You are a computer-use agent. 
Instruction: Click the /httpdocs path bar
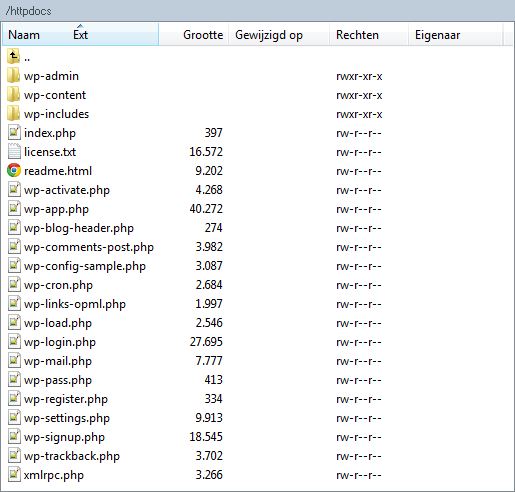(257, 11)
